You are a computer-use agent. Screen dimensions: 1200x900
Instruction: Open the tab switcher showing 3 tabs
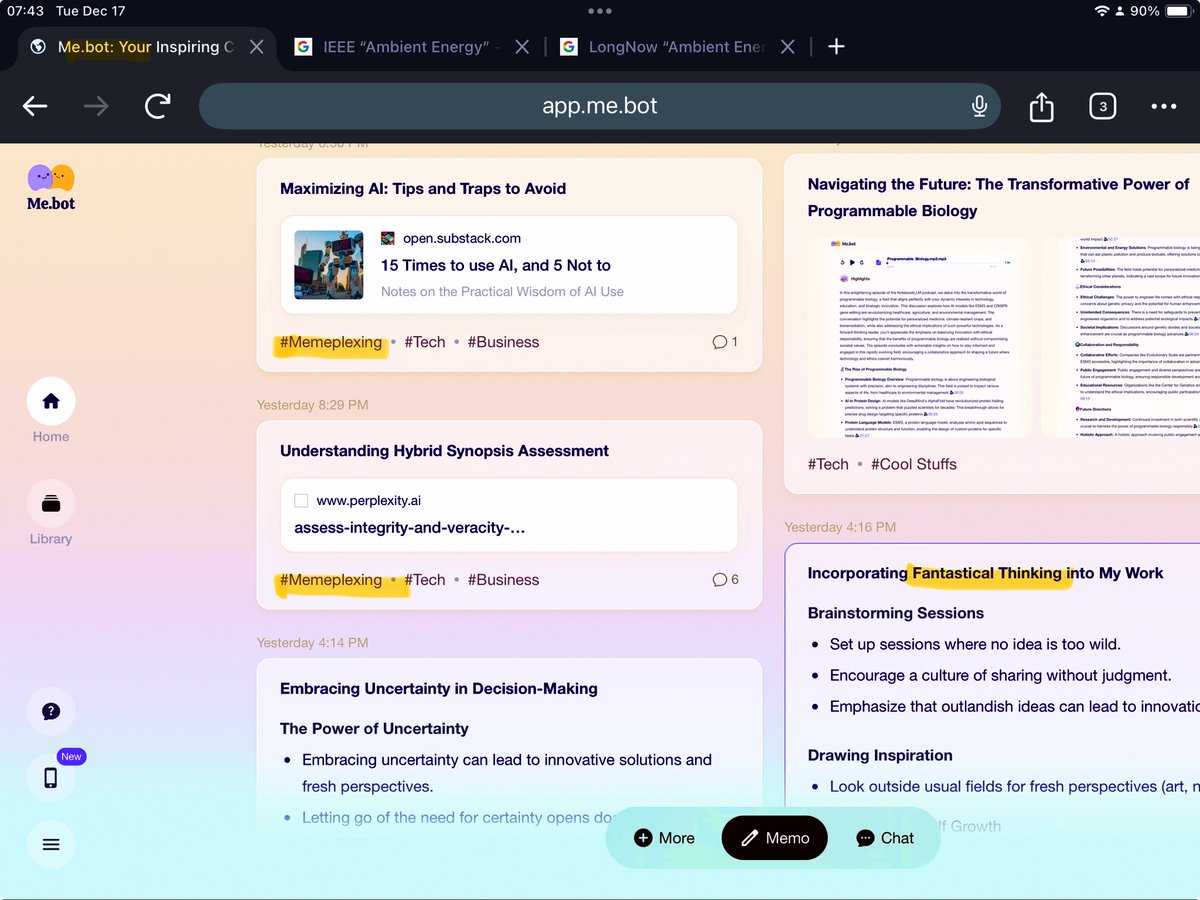(x=1102, y=106)
